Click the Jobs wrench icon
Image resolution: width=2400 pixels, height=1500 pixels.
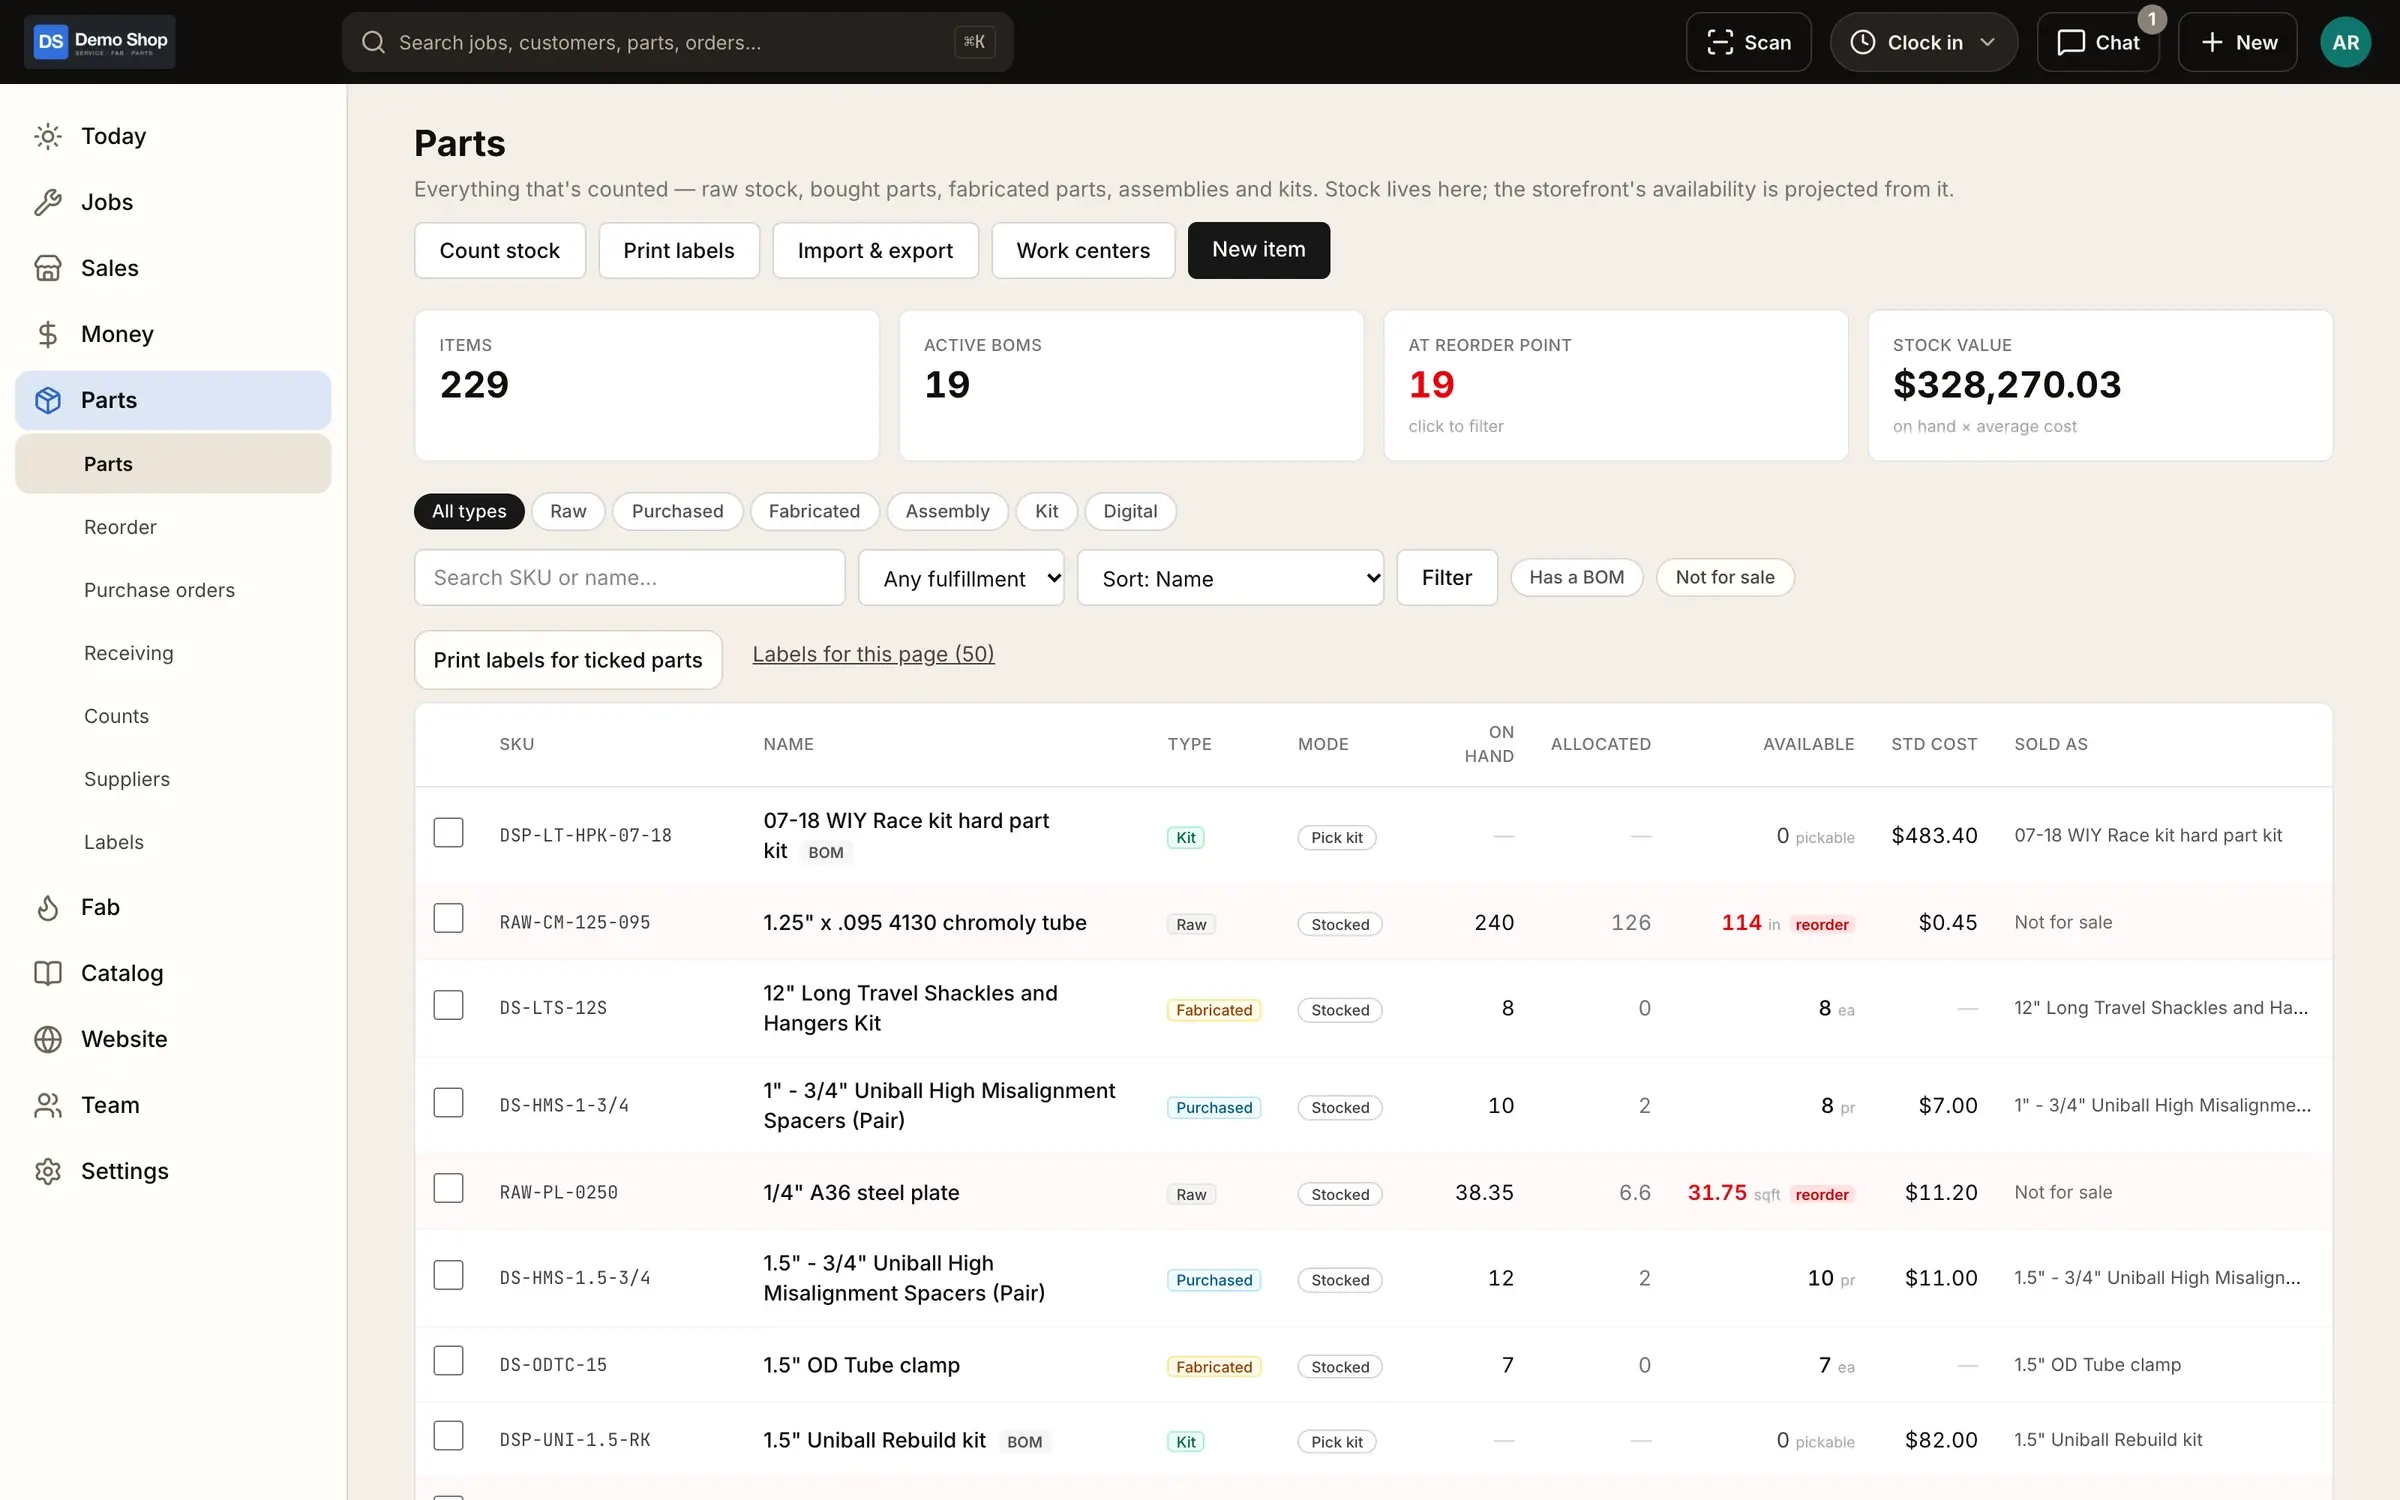click(48, 202)
